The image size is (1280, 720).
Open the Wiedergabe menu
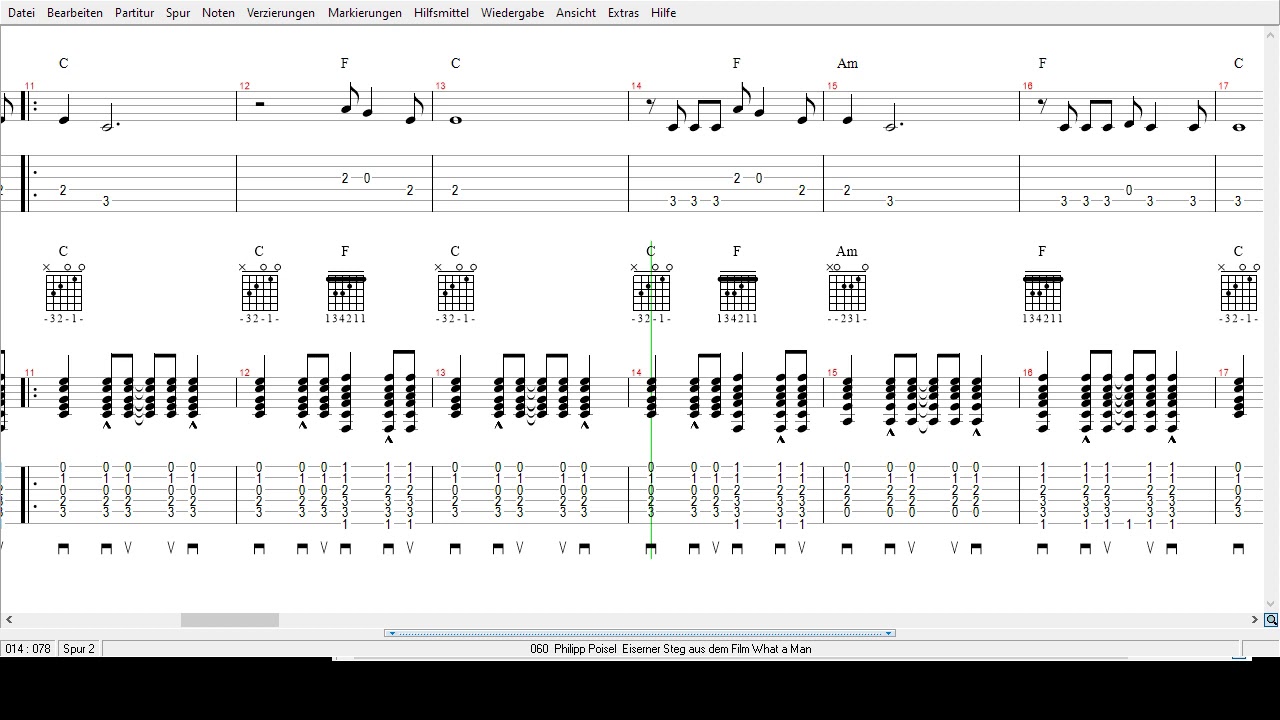[x=512, y=13]
